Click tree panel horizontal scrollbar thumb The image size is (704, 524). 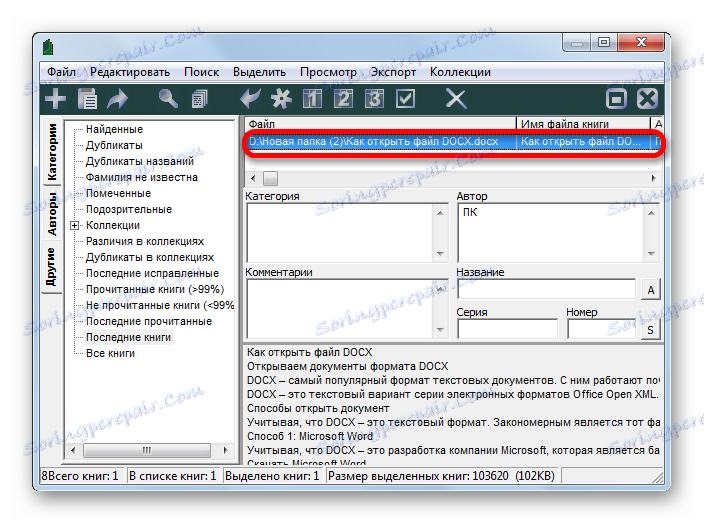147,450
